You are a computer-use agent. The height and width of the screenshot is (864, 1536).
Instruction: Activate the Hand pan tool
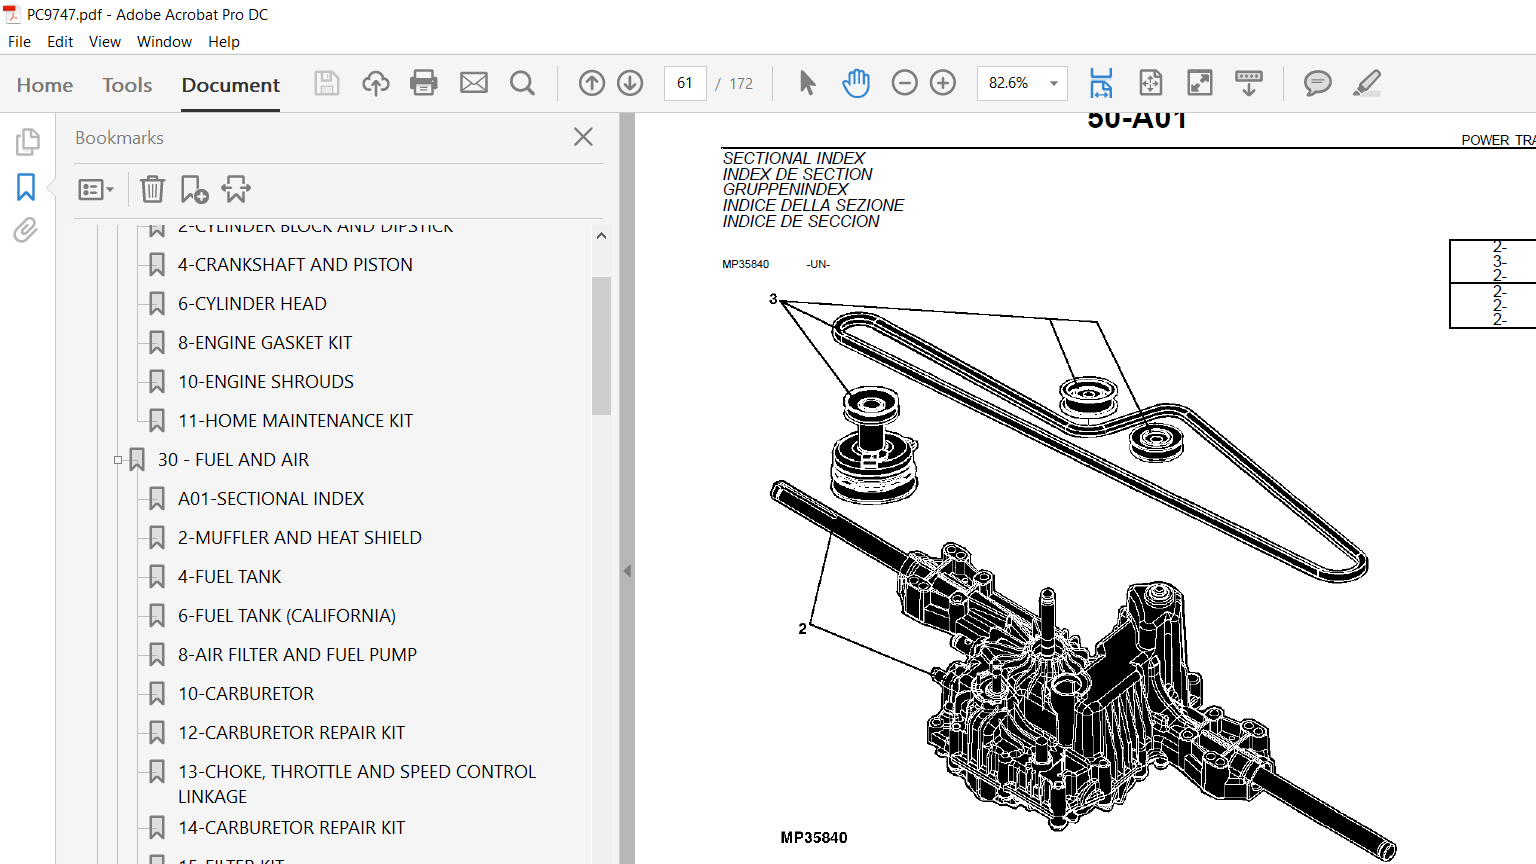[x=856, y=83]
